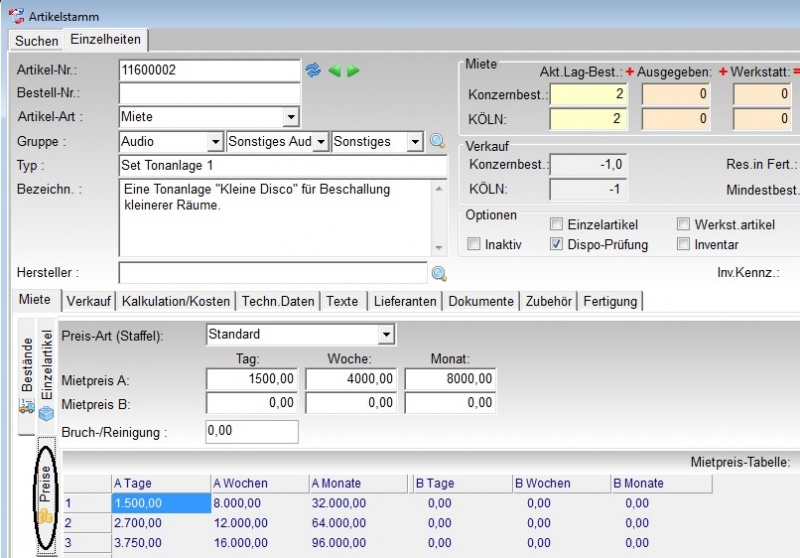Image resolution: width=800 pixels, height=558 pixels.
Task: Open the Verkauf tab
Action: click(88, 301)
